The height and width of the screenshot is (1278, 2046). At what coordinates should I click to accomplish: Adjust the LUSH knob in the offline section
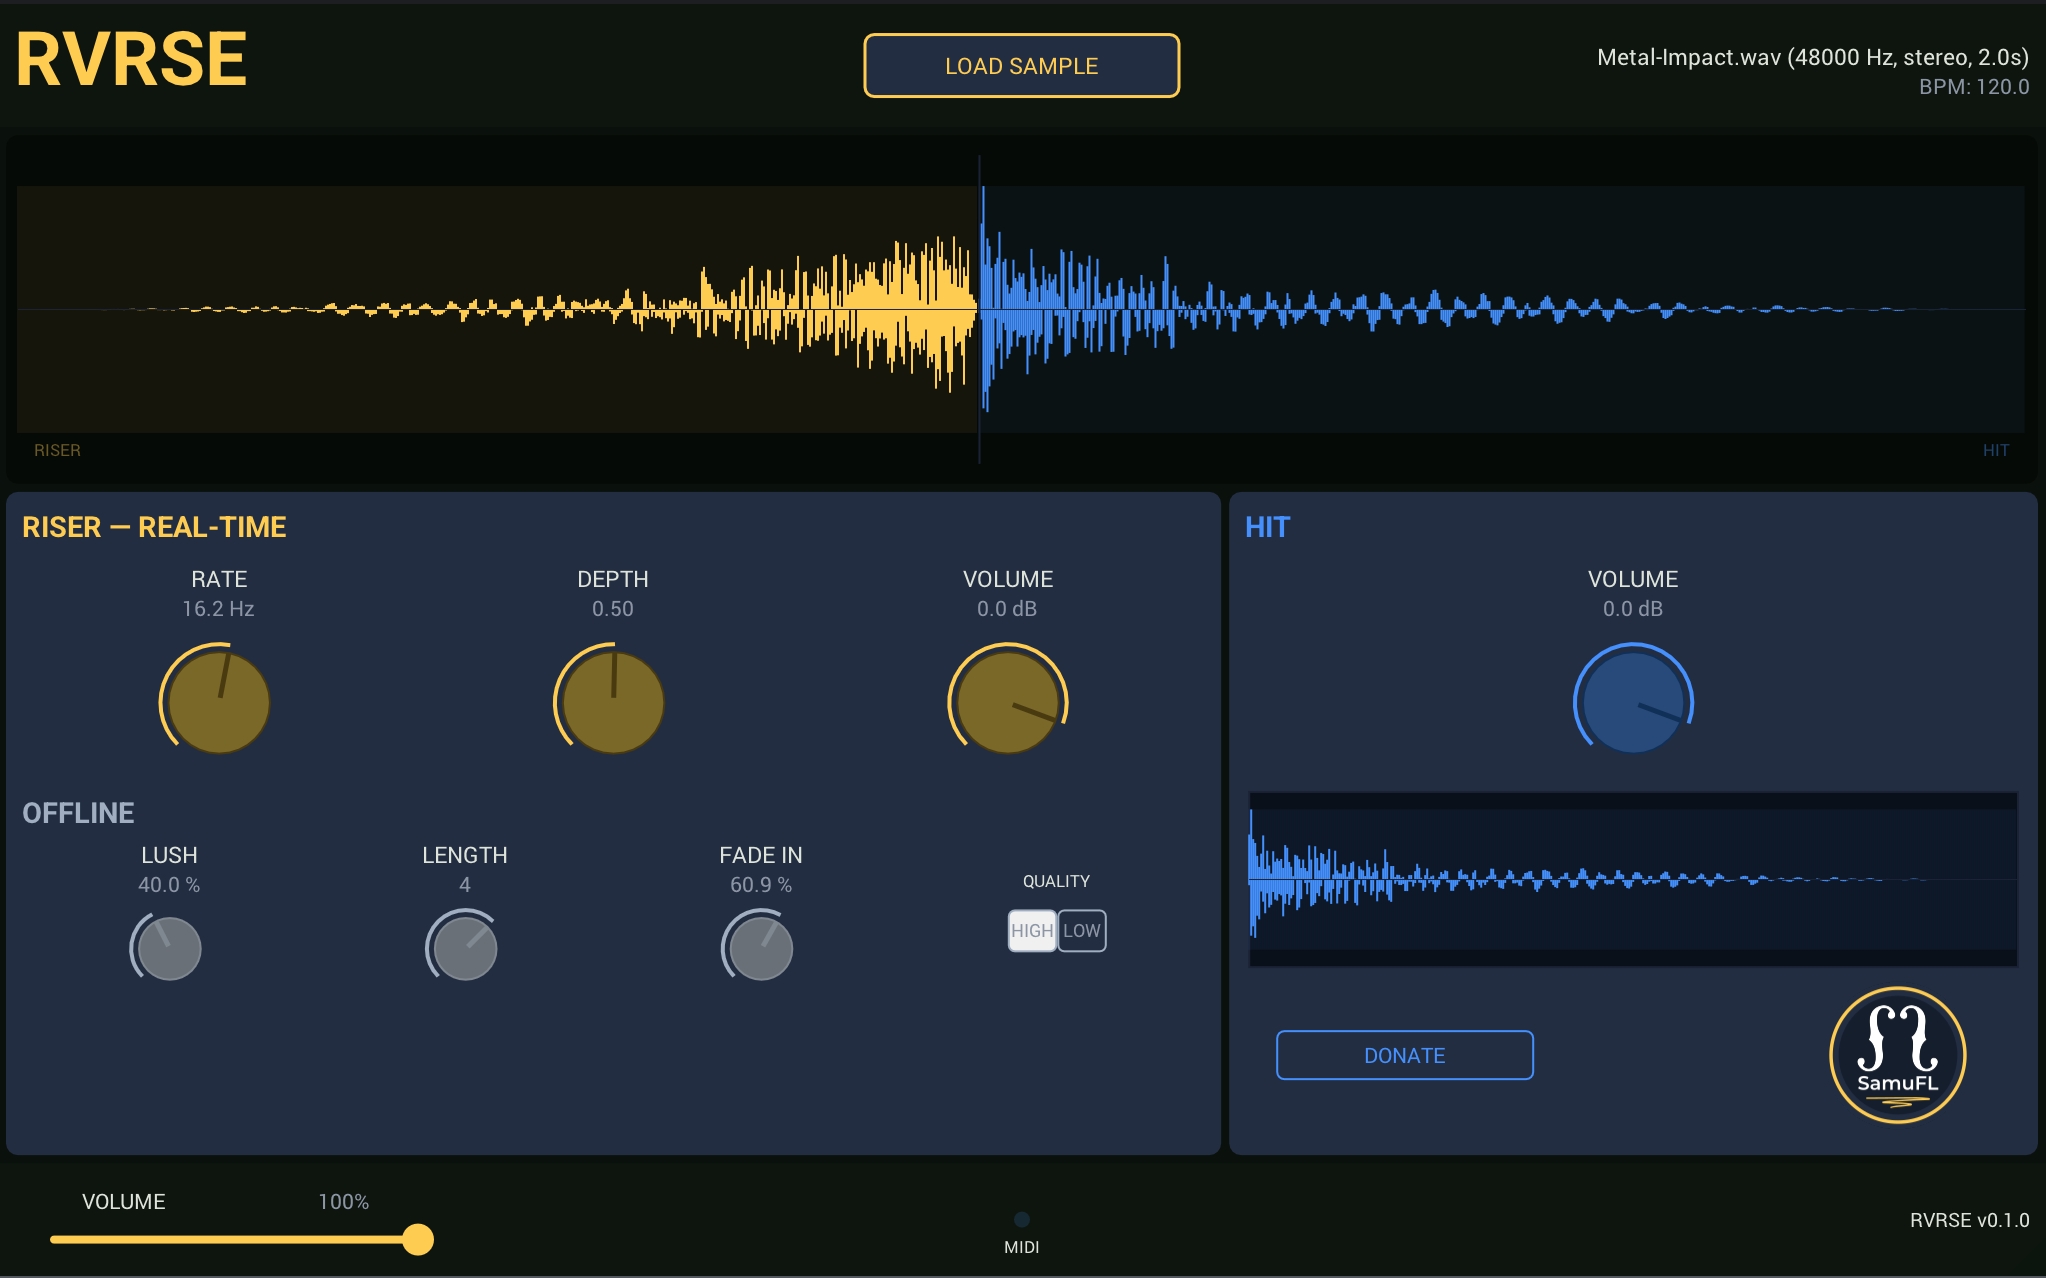pyautogui.click(x=166, y=947)
